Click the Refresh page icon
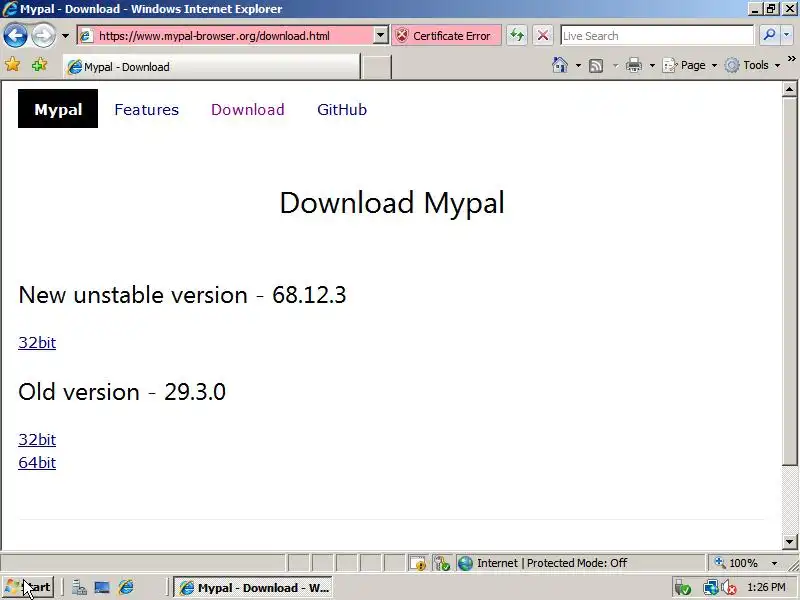The width and height of the screenshot is (800, 600). point(517,36)
